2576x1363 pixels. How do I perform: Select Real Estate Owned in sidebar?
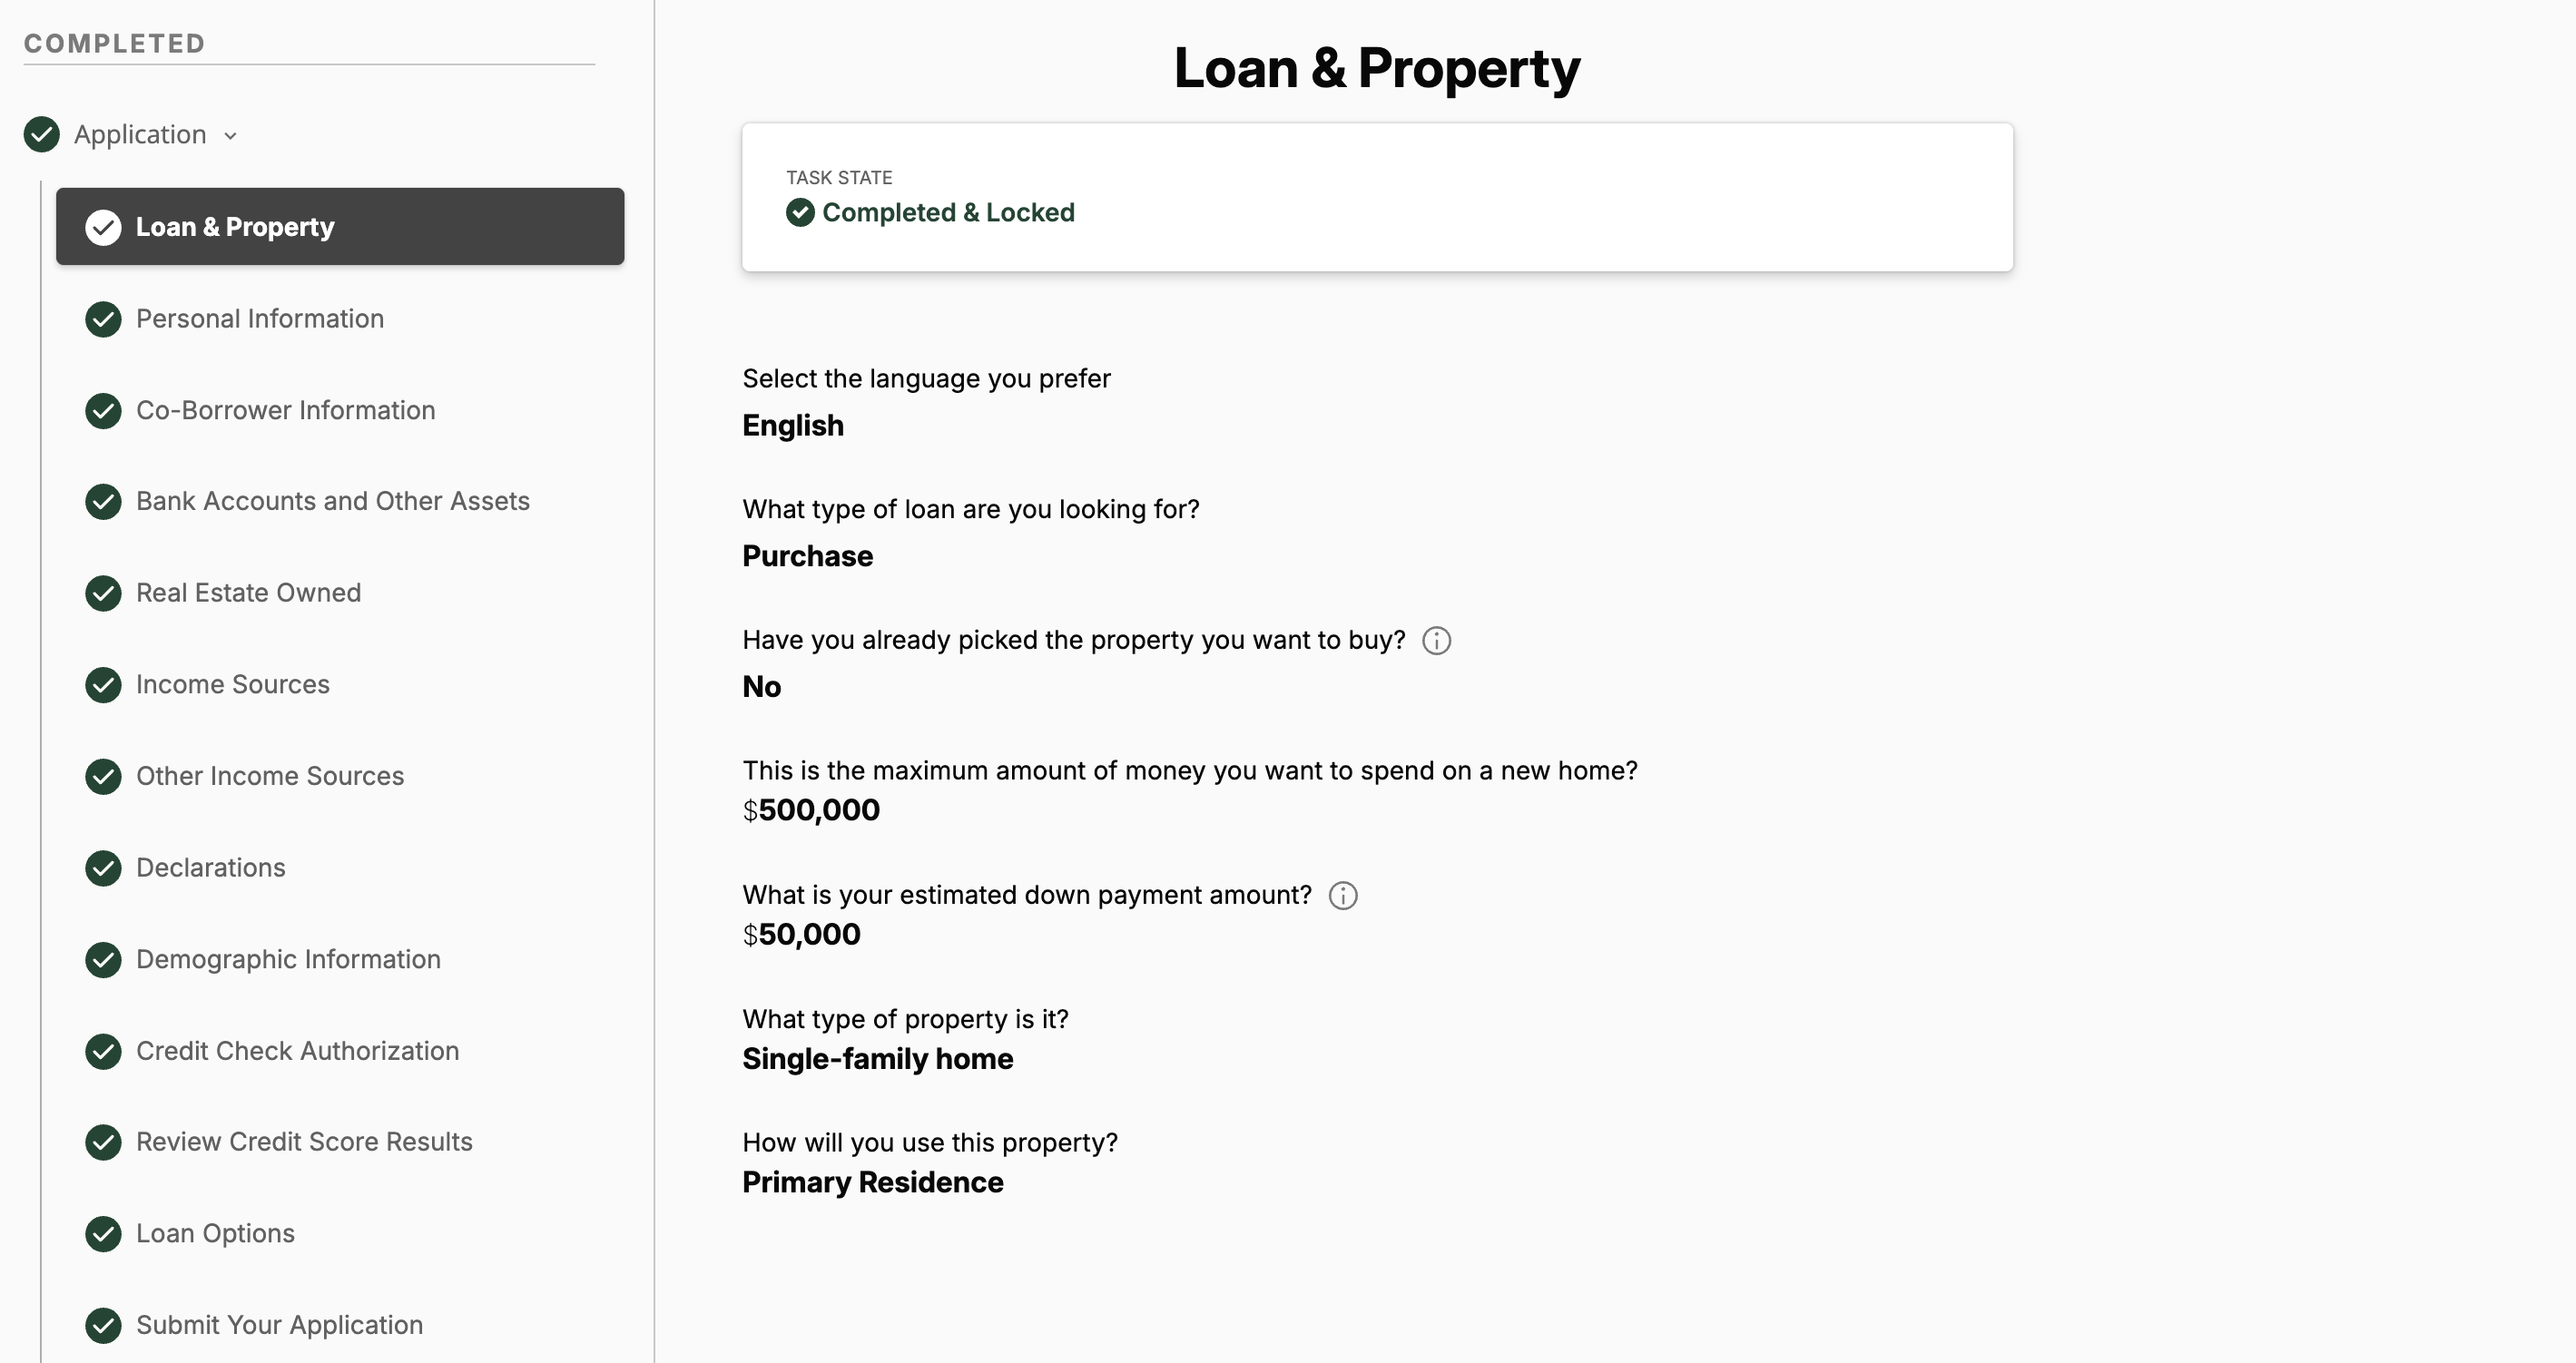[x=248, y=593]
